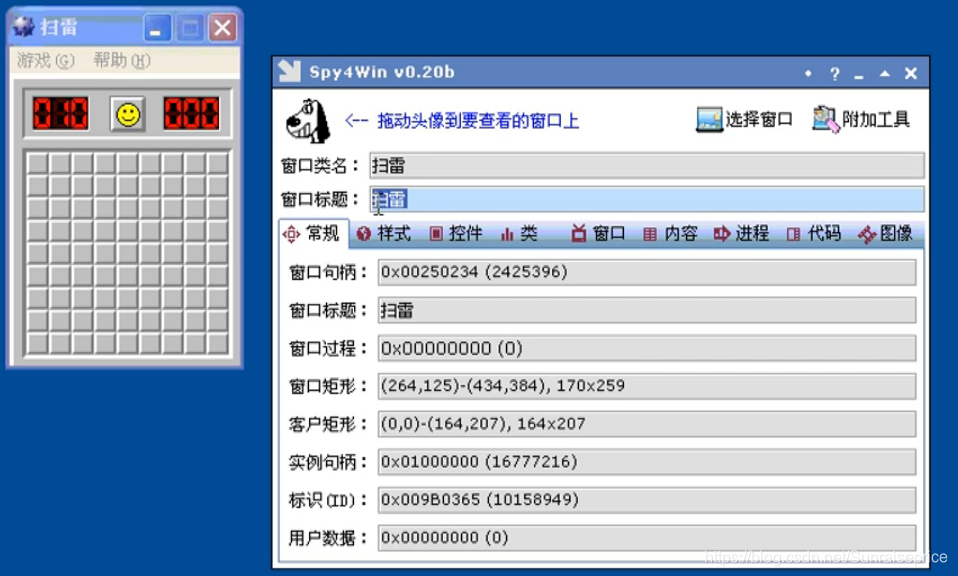Open the 进程 tab
The height and width of the screenshot is (576, 958).
741,233
